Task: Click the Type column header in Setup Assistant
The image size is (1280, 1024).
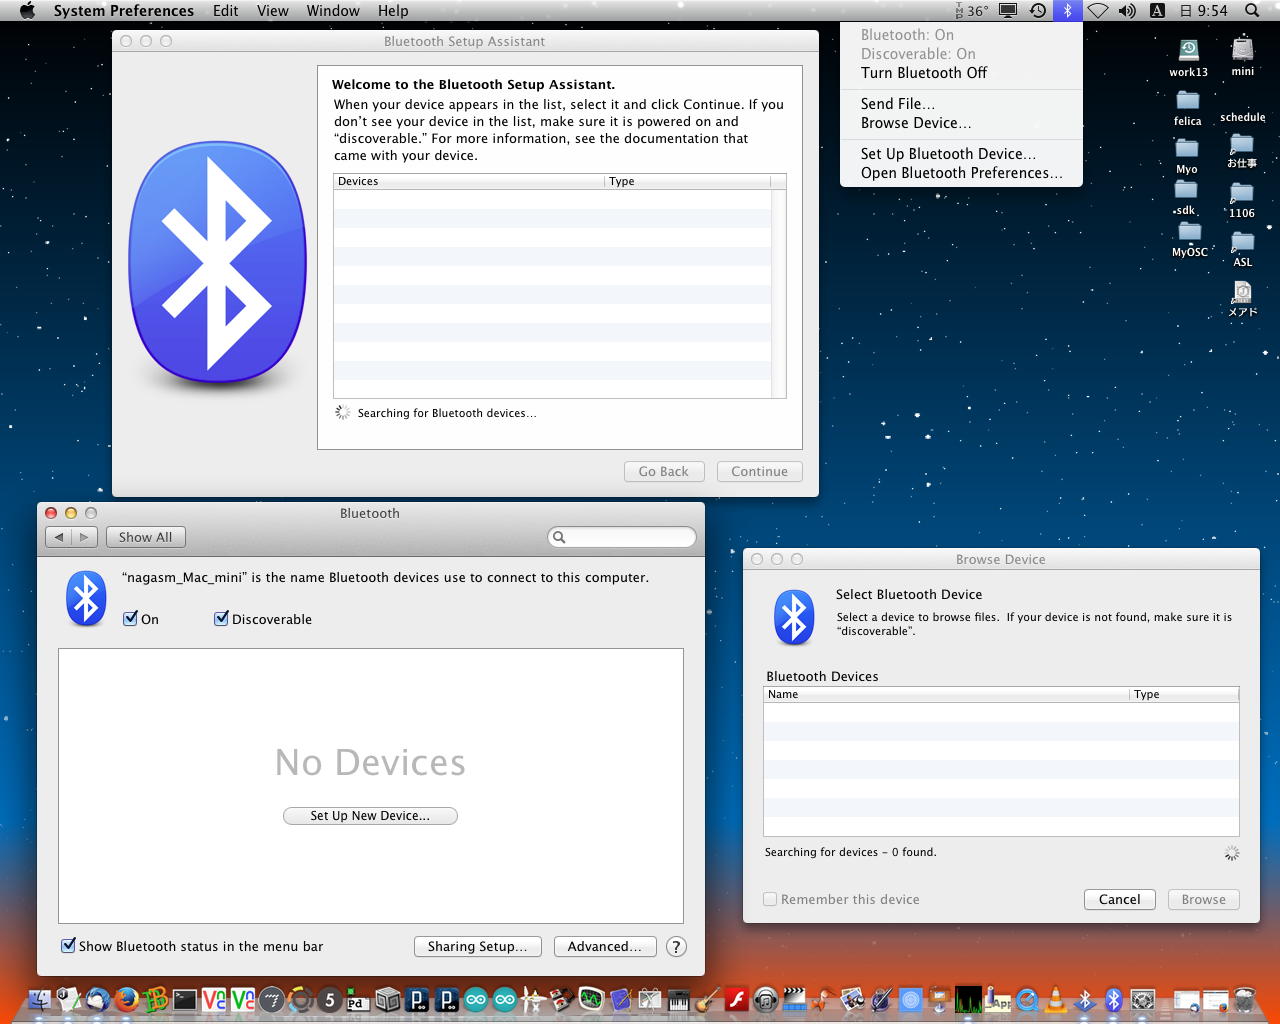Action: coord(688,181)
